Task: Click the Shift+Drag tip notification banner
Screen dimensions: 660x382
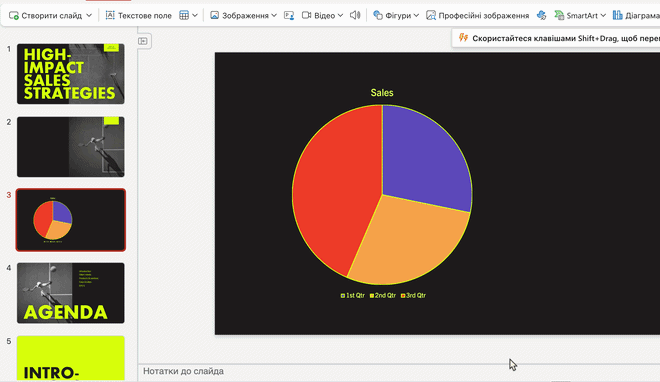Action: 556,38
